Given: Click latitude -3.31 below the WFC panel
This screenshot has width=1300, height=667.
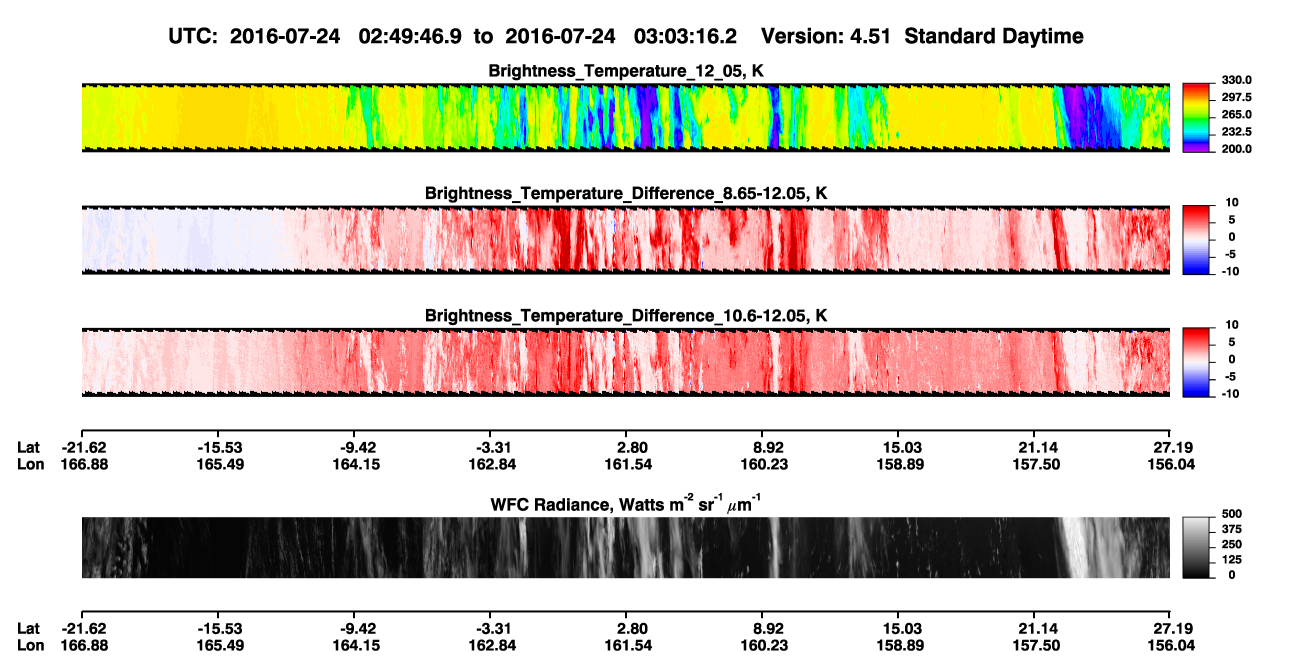Looking at the screenshot, I should click(x=490, y=628).
